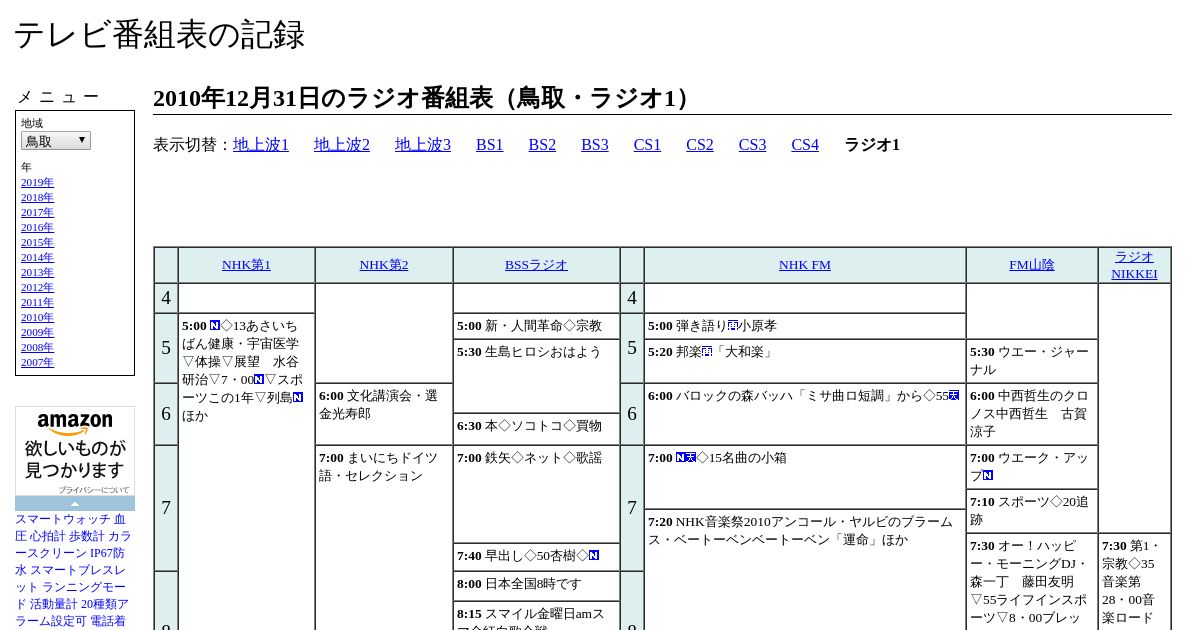Switch display to CS1
The image size is (1200, 630).
coord(647,145)
